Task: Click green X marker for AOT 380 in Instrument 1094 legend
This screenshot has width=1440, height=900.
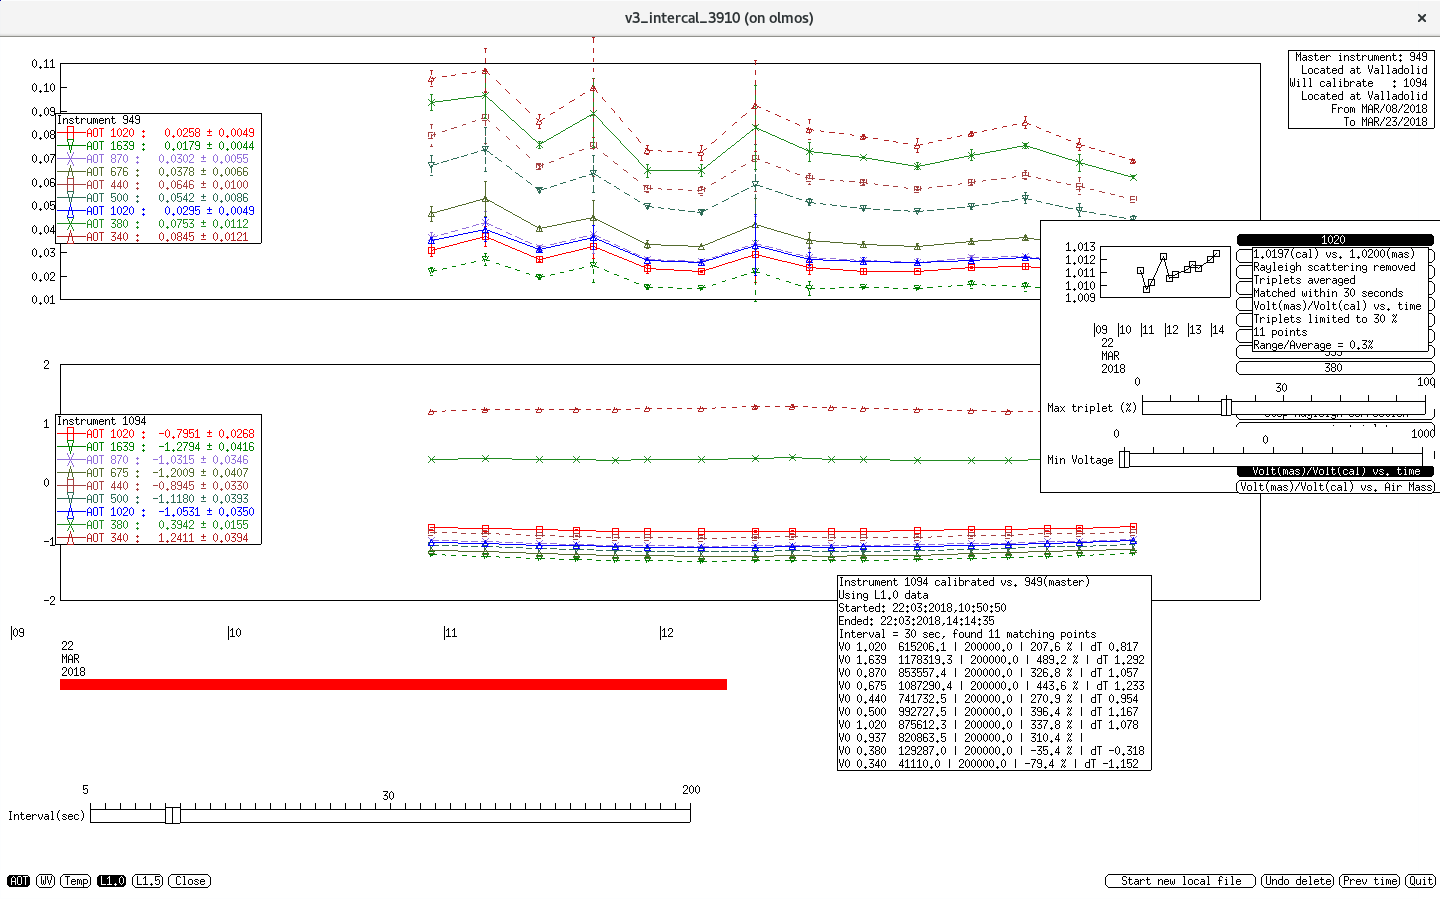Action: [70, 525]
